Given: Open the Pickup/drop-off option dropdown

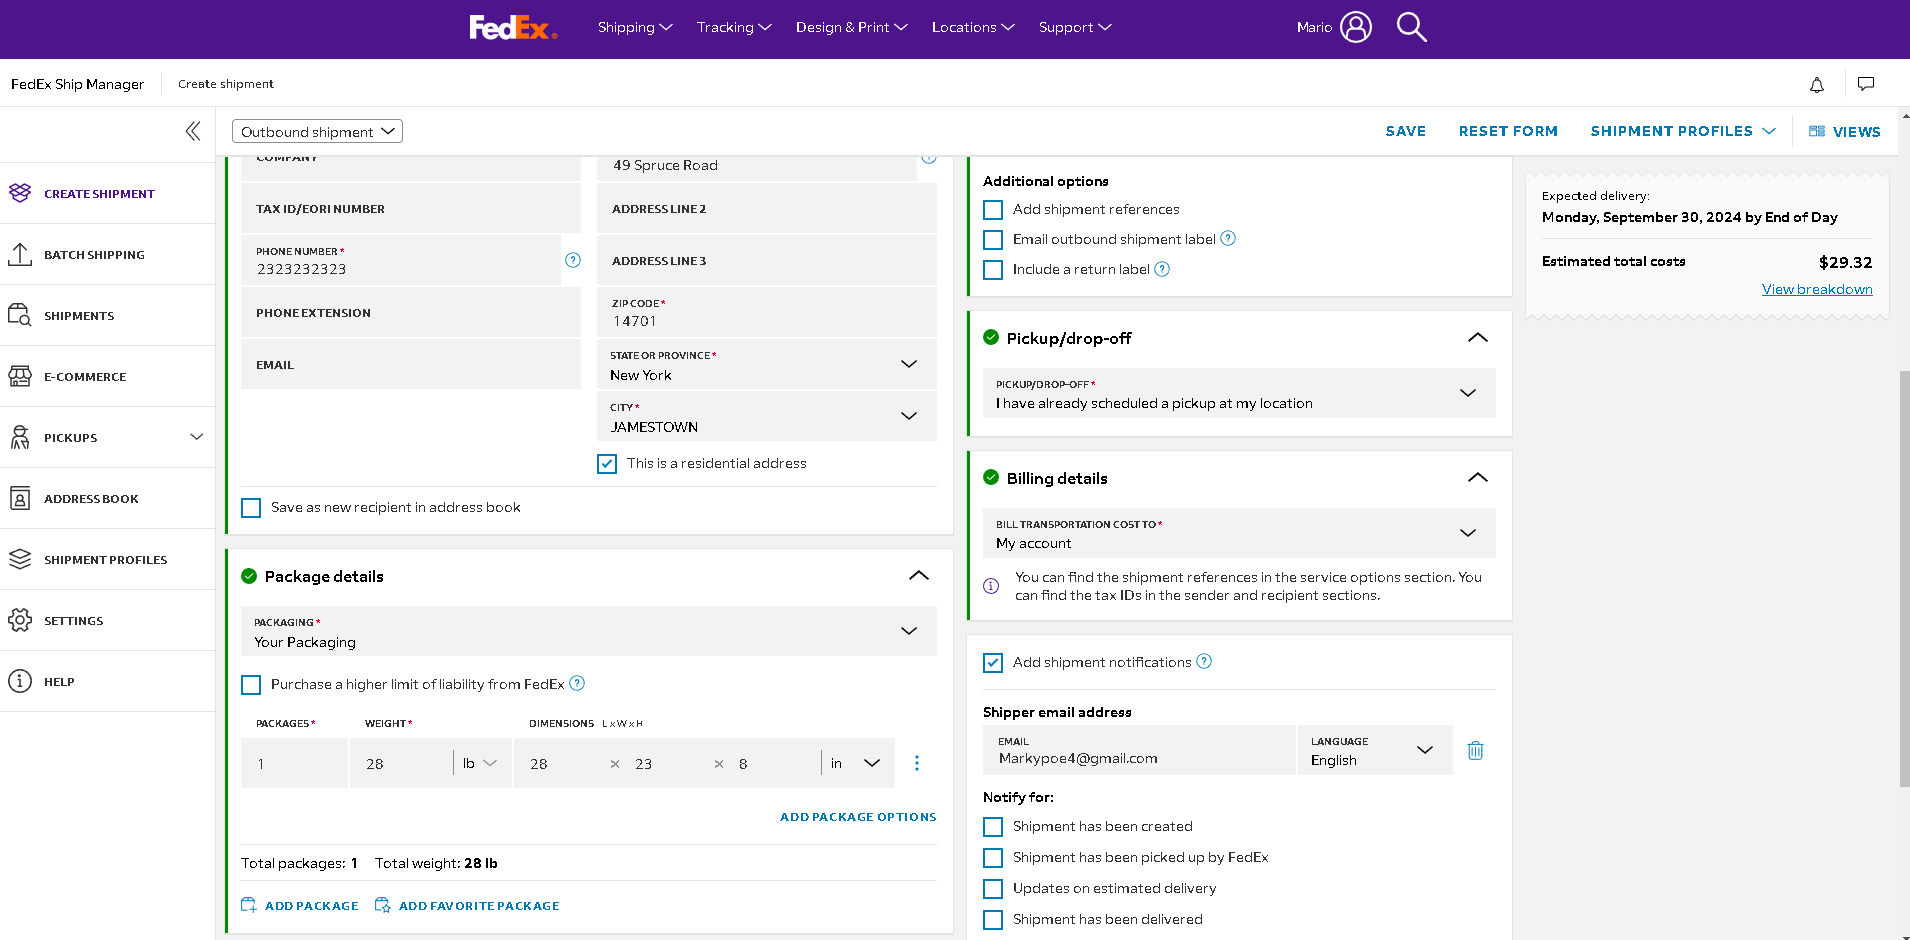Looking at the screenshot, I should pyautogui.click(x=1239, y=393).
